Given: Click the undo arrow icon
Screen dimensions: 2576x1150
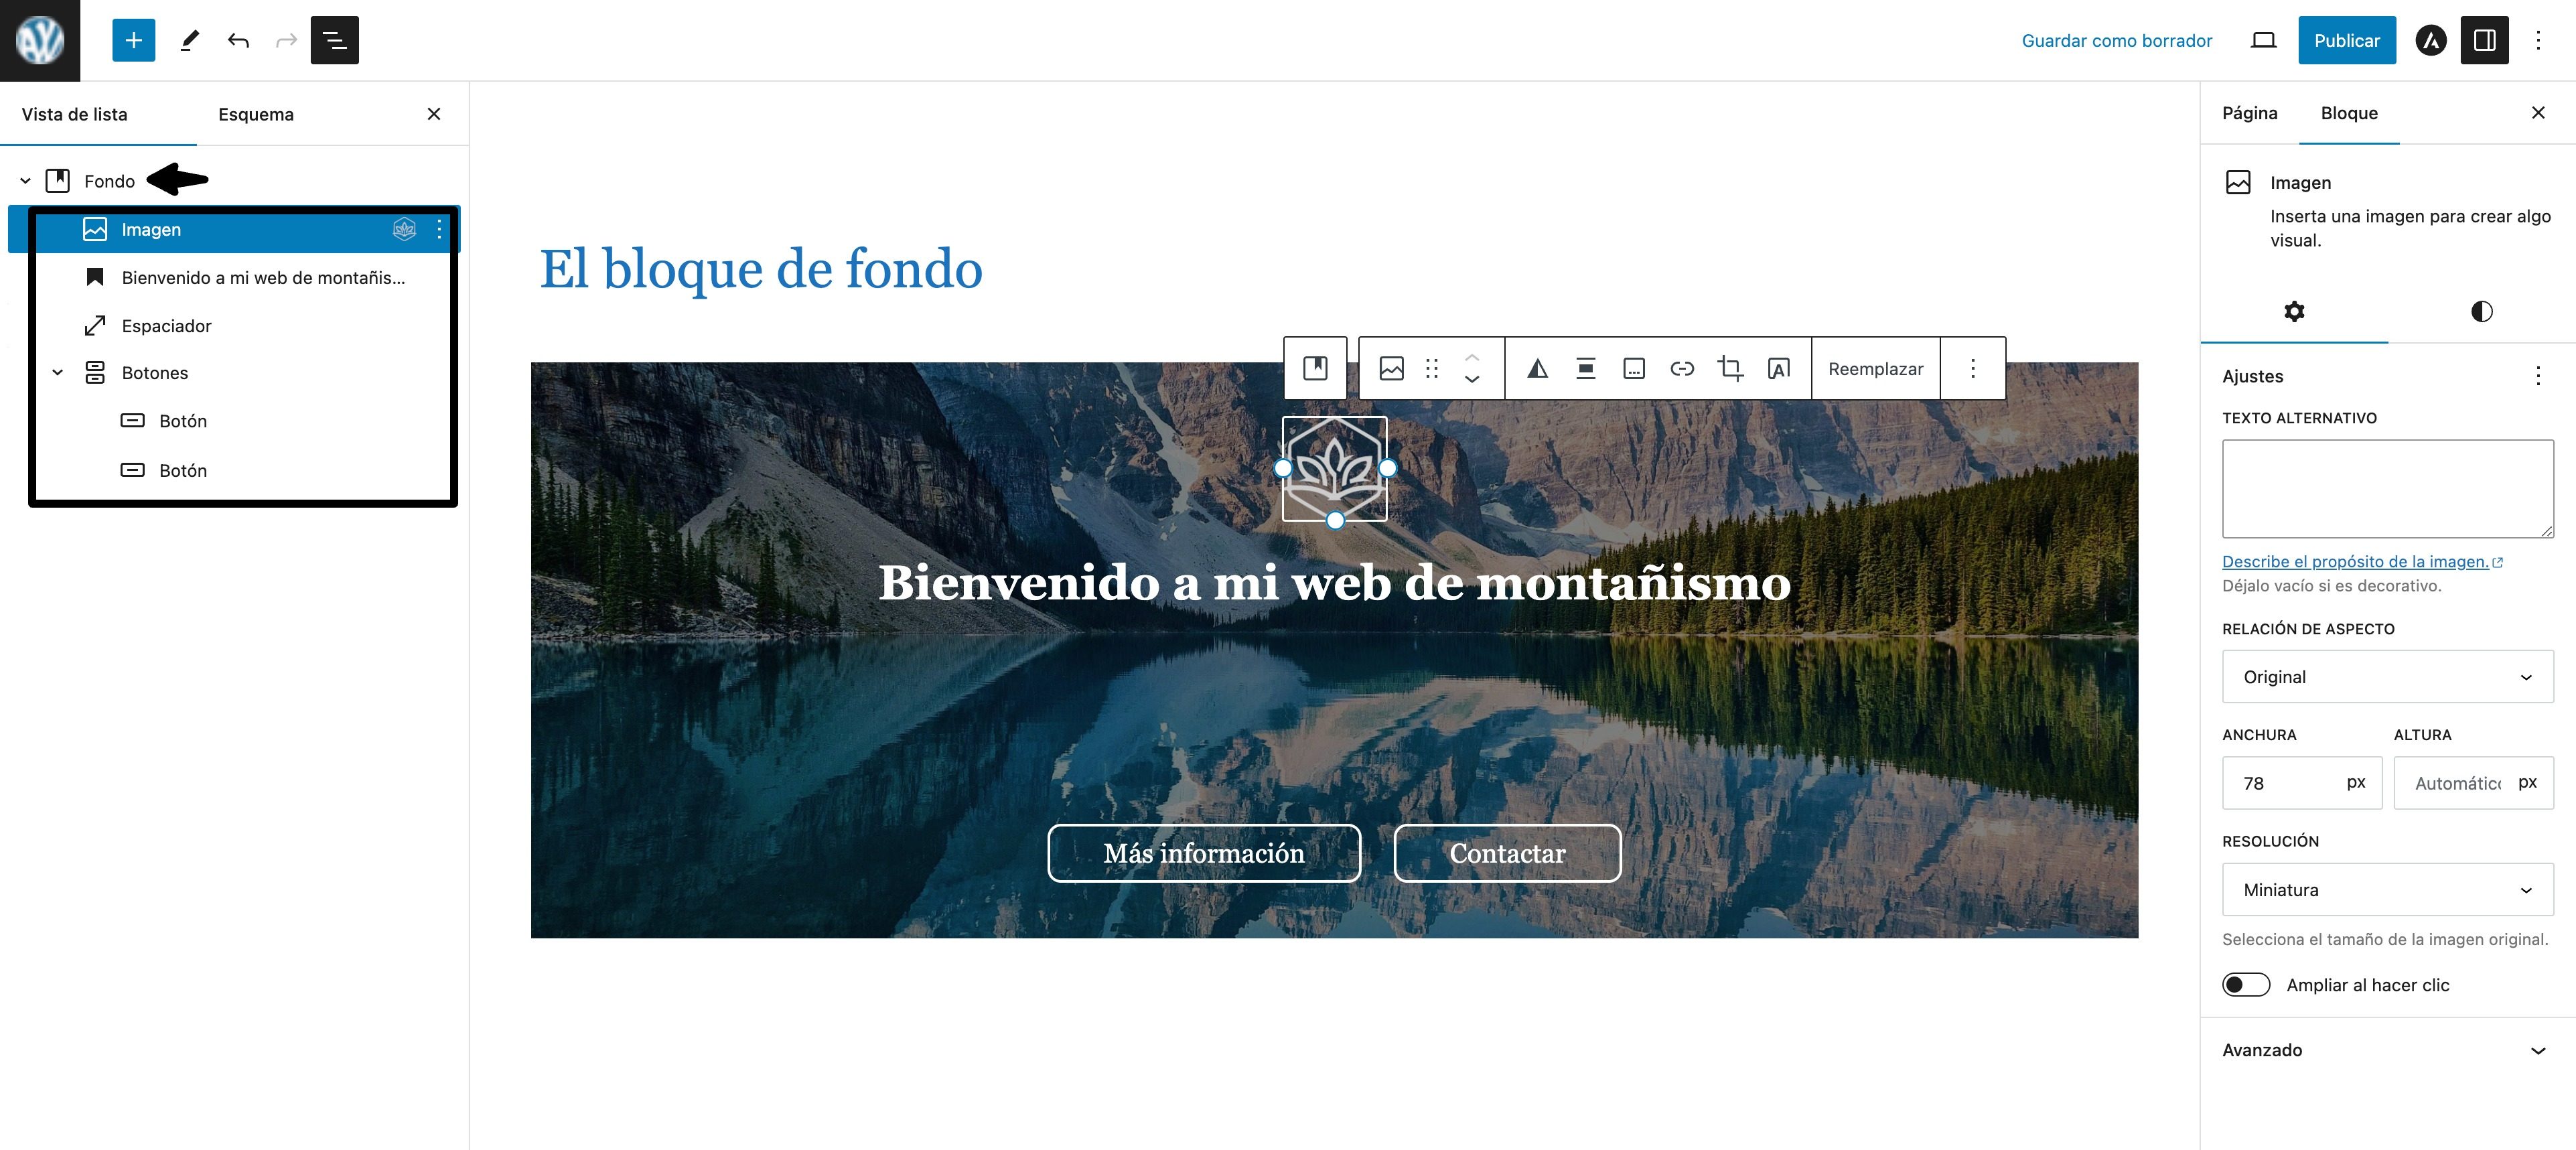Looking at the screenshot, I should (238, 40).
